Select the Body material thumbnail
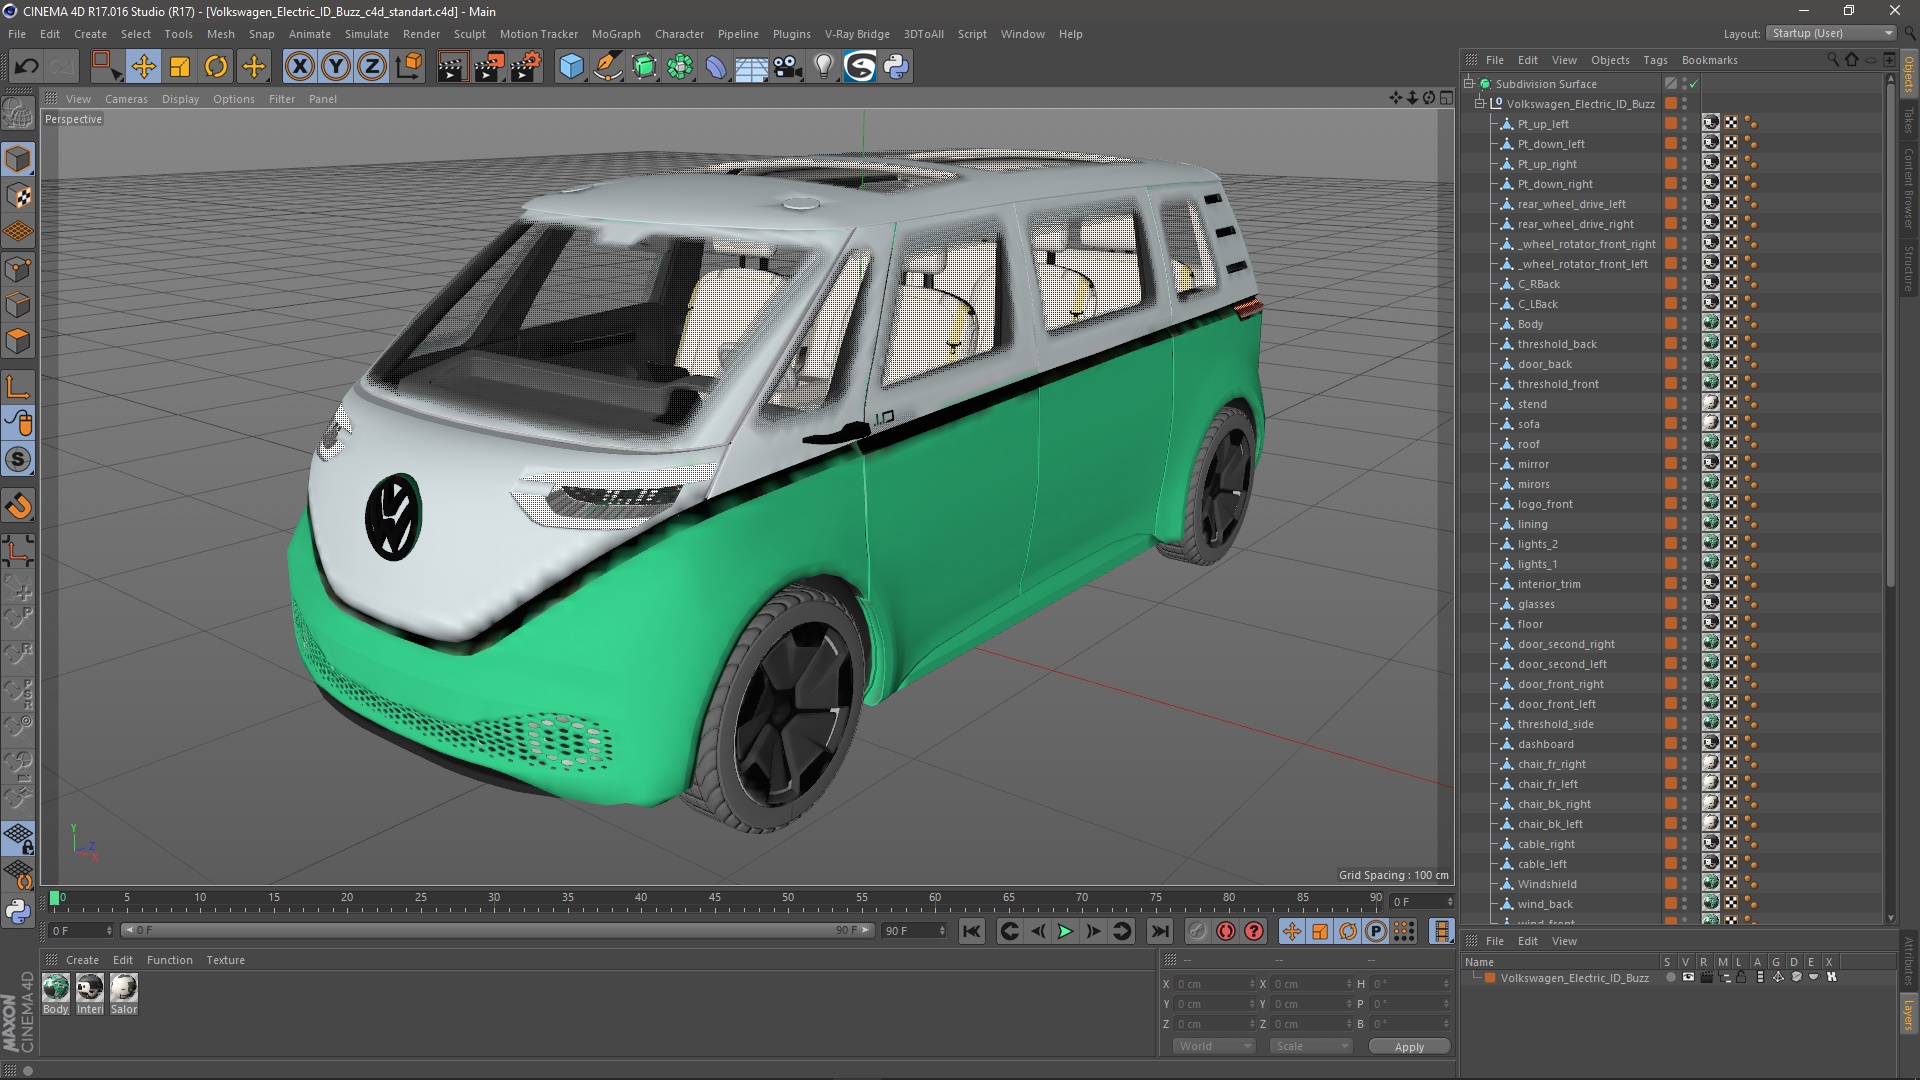 [x=56, y=988]
